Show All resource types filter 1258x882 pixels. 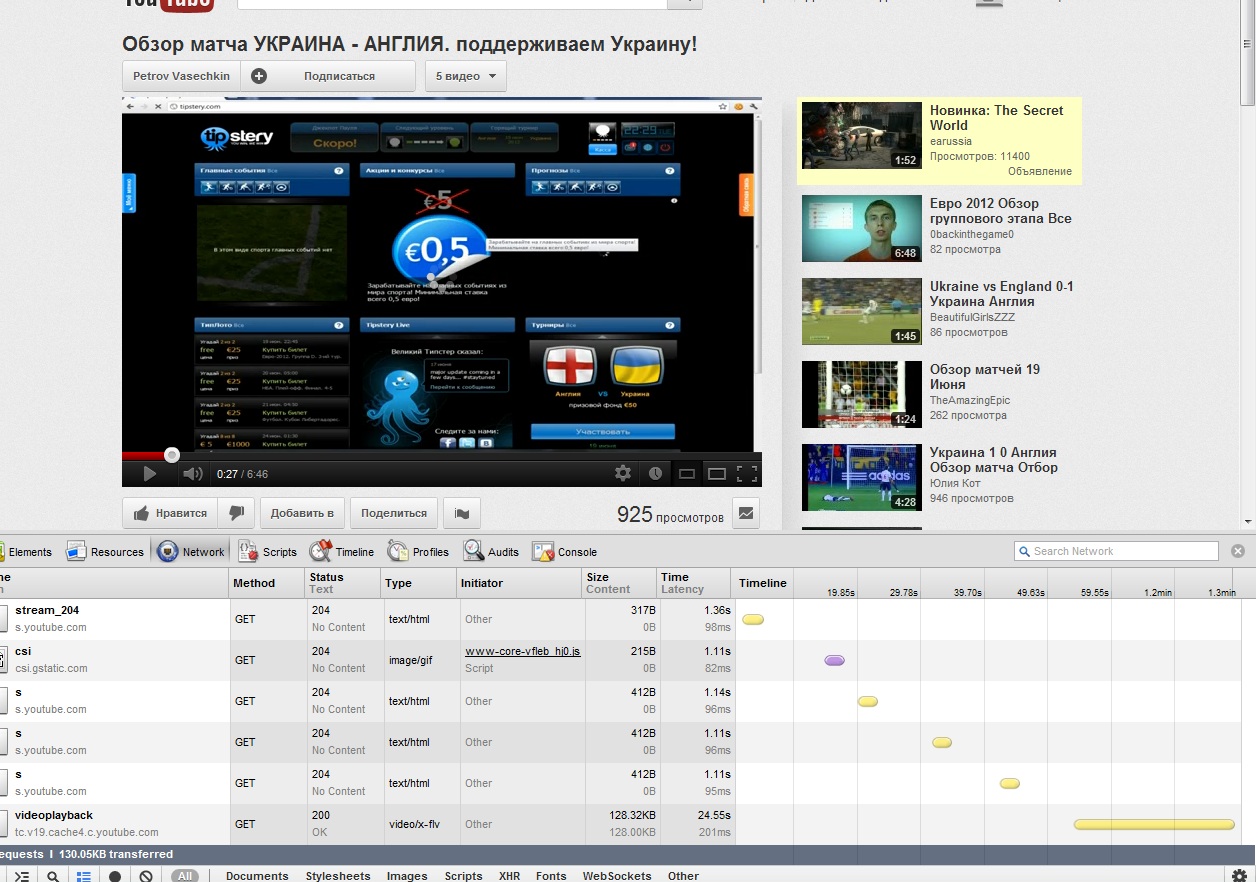184,876
